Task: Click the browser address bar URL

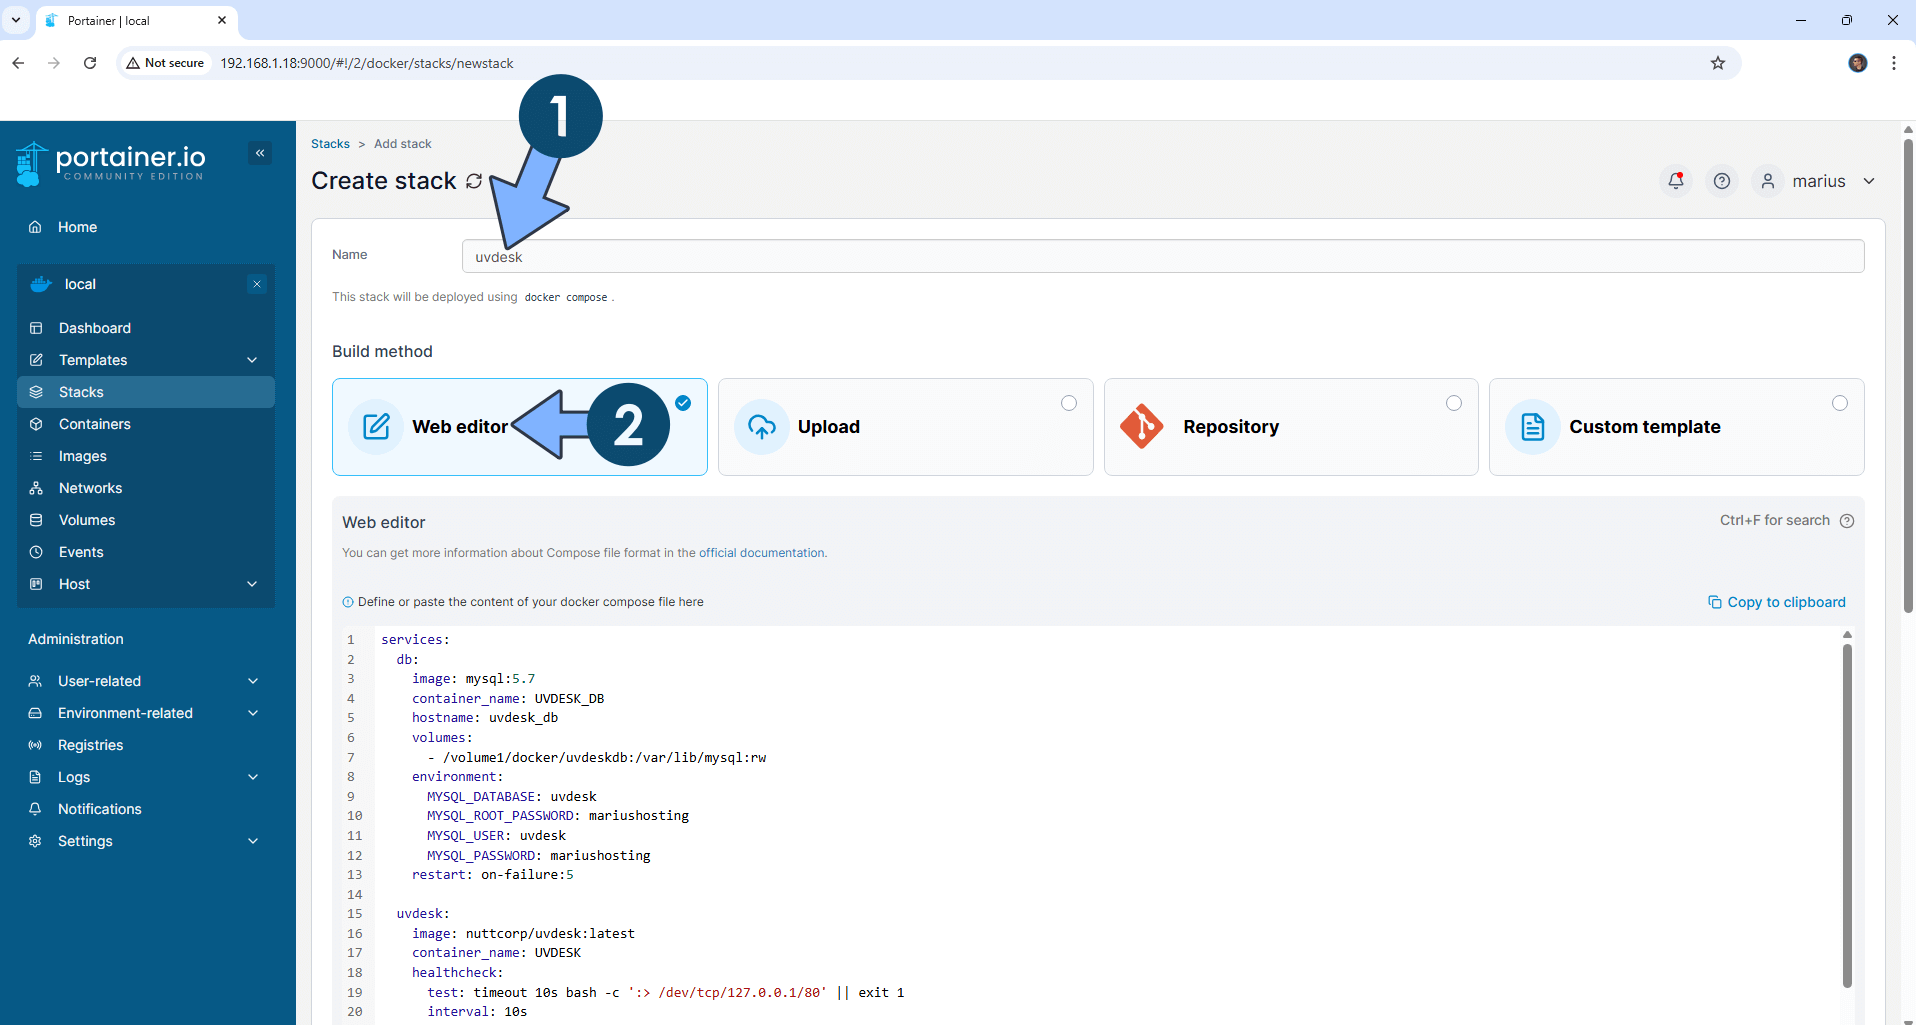Action: 367,63
